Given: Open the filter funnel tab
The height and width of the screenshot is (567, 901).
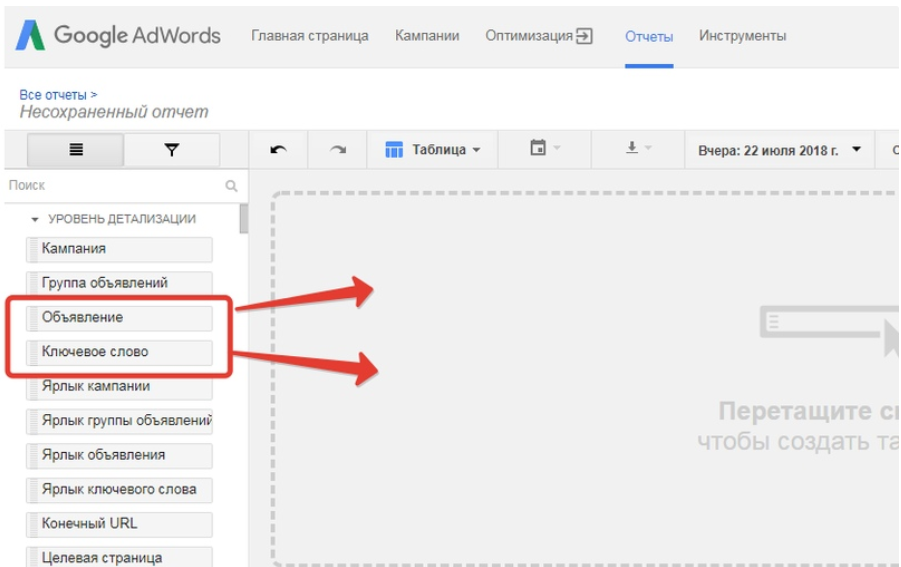Looking at the screenshot, I should (171, 150).
